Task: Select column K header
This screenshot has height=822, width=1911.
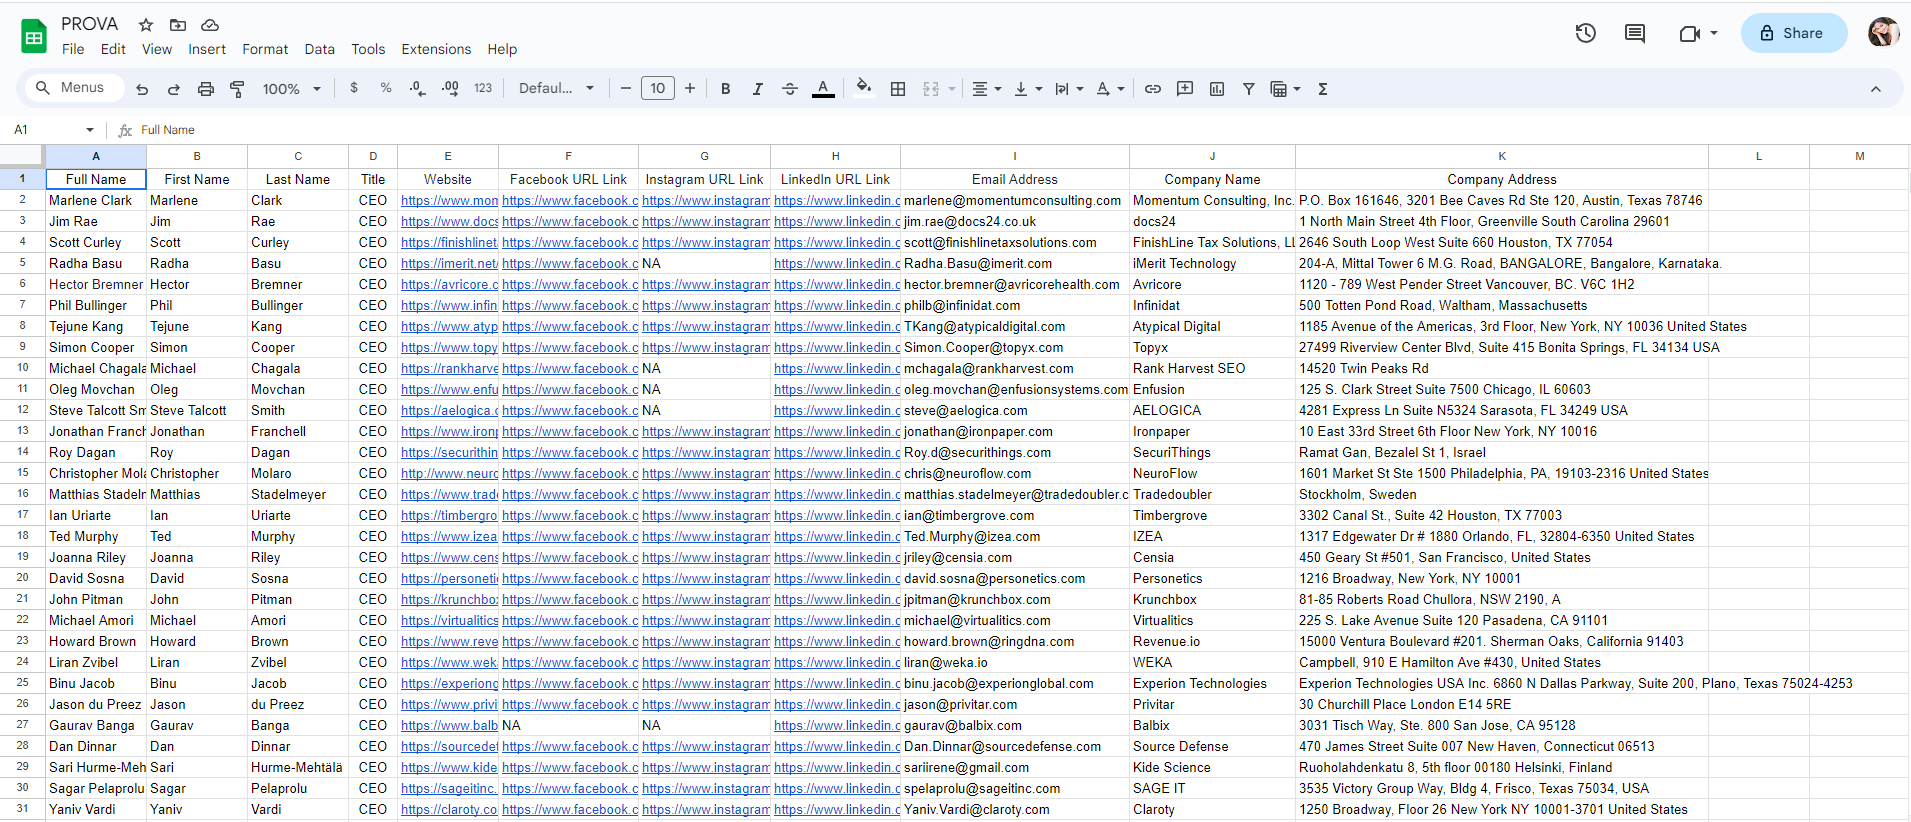Action: tap(1502, 156)
